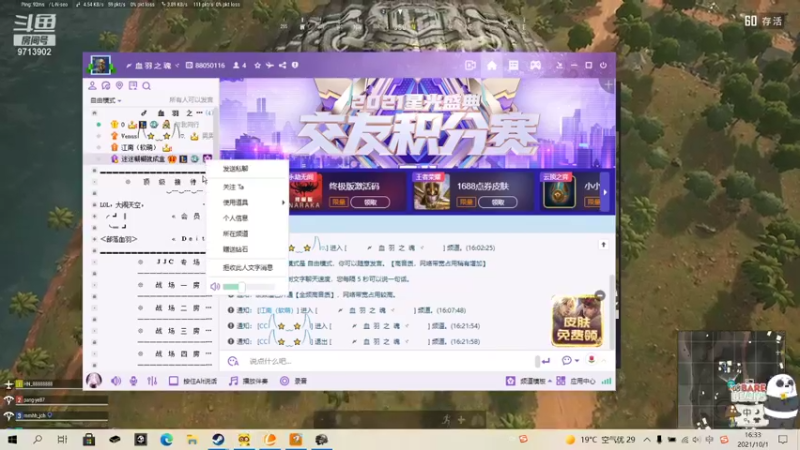Open 使用道具 submenu in context menu
The width and height of the screenshot is (800, 450).
coord(248,203)
